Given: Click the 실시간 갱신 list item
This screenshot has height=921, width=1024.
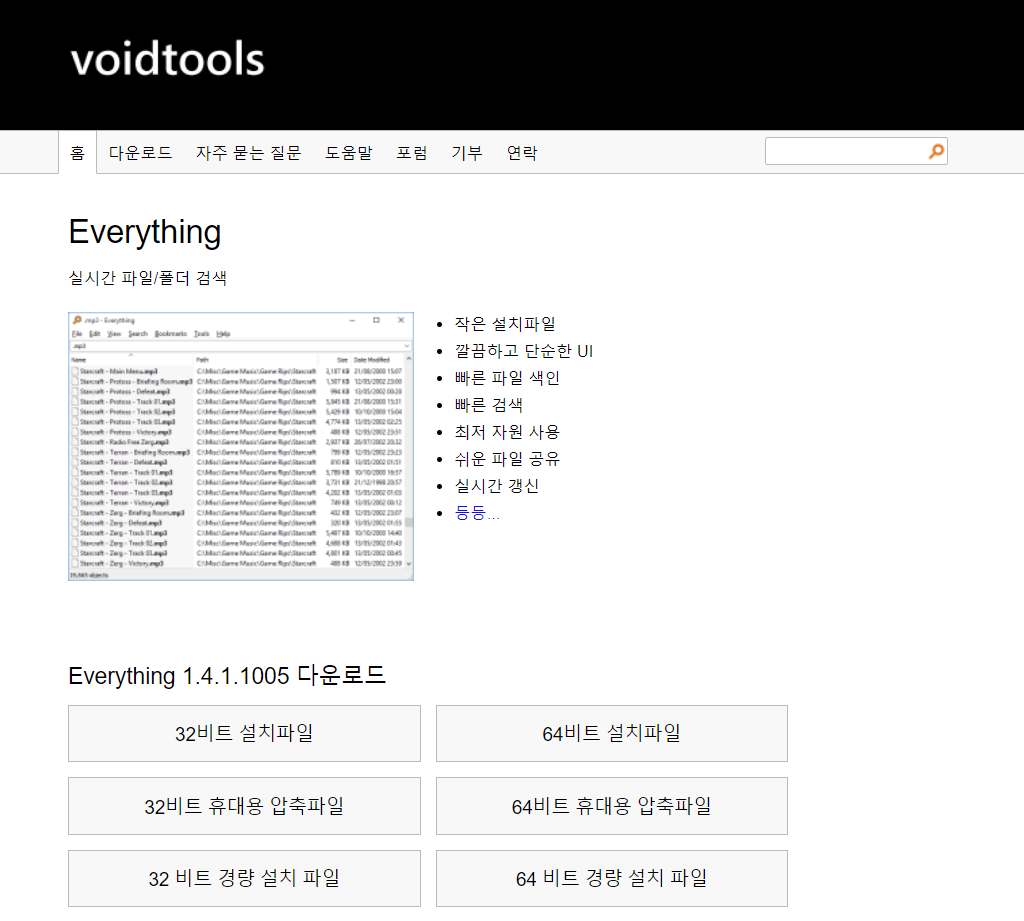Looking at the screenshot, I should pyautogui.click(x=497, y=486).
